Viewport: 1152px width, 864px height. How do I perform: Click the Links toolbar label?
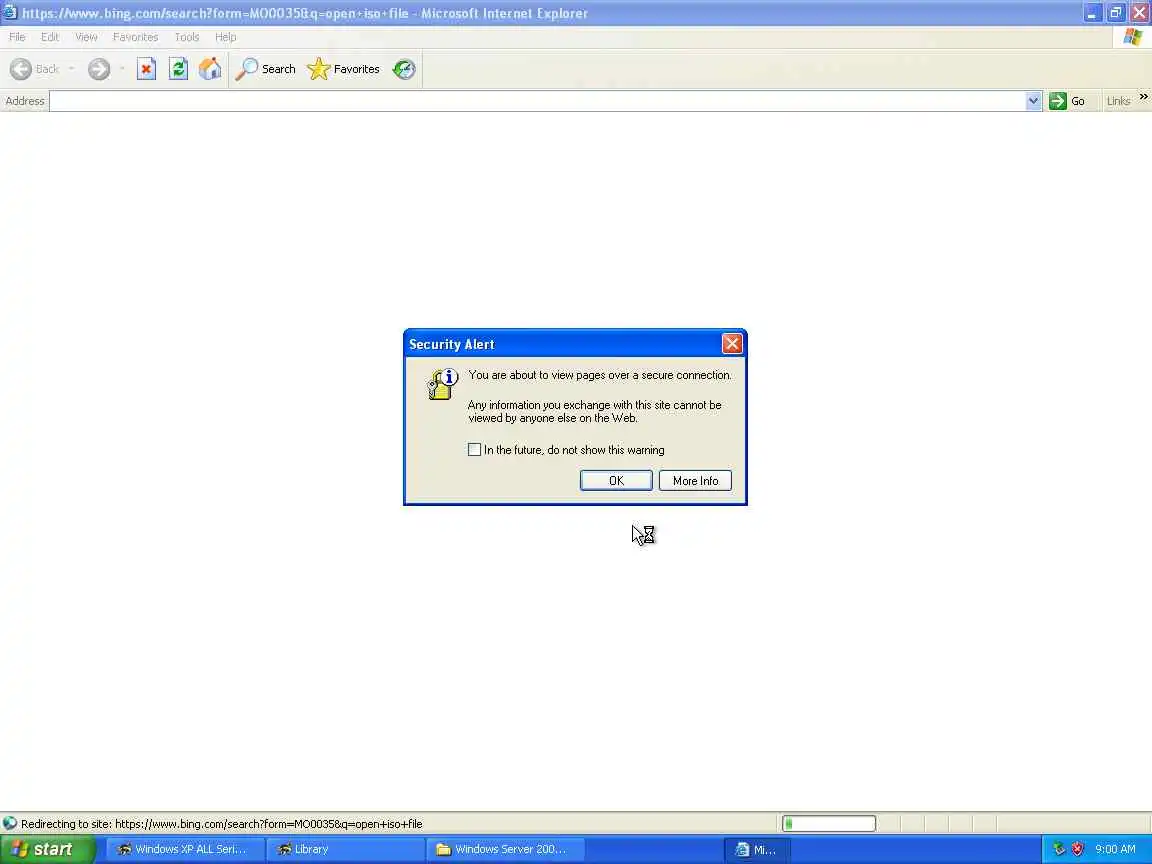[x=1118, y=101]
